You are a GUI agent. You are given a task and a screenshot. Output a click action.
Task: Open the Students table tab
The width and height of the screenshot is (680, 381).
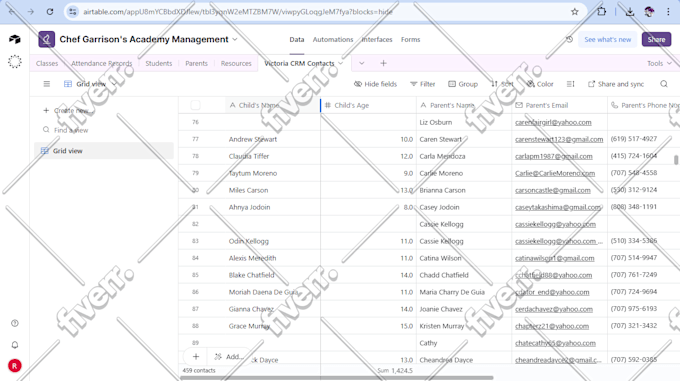159,63
